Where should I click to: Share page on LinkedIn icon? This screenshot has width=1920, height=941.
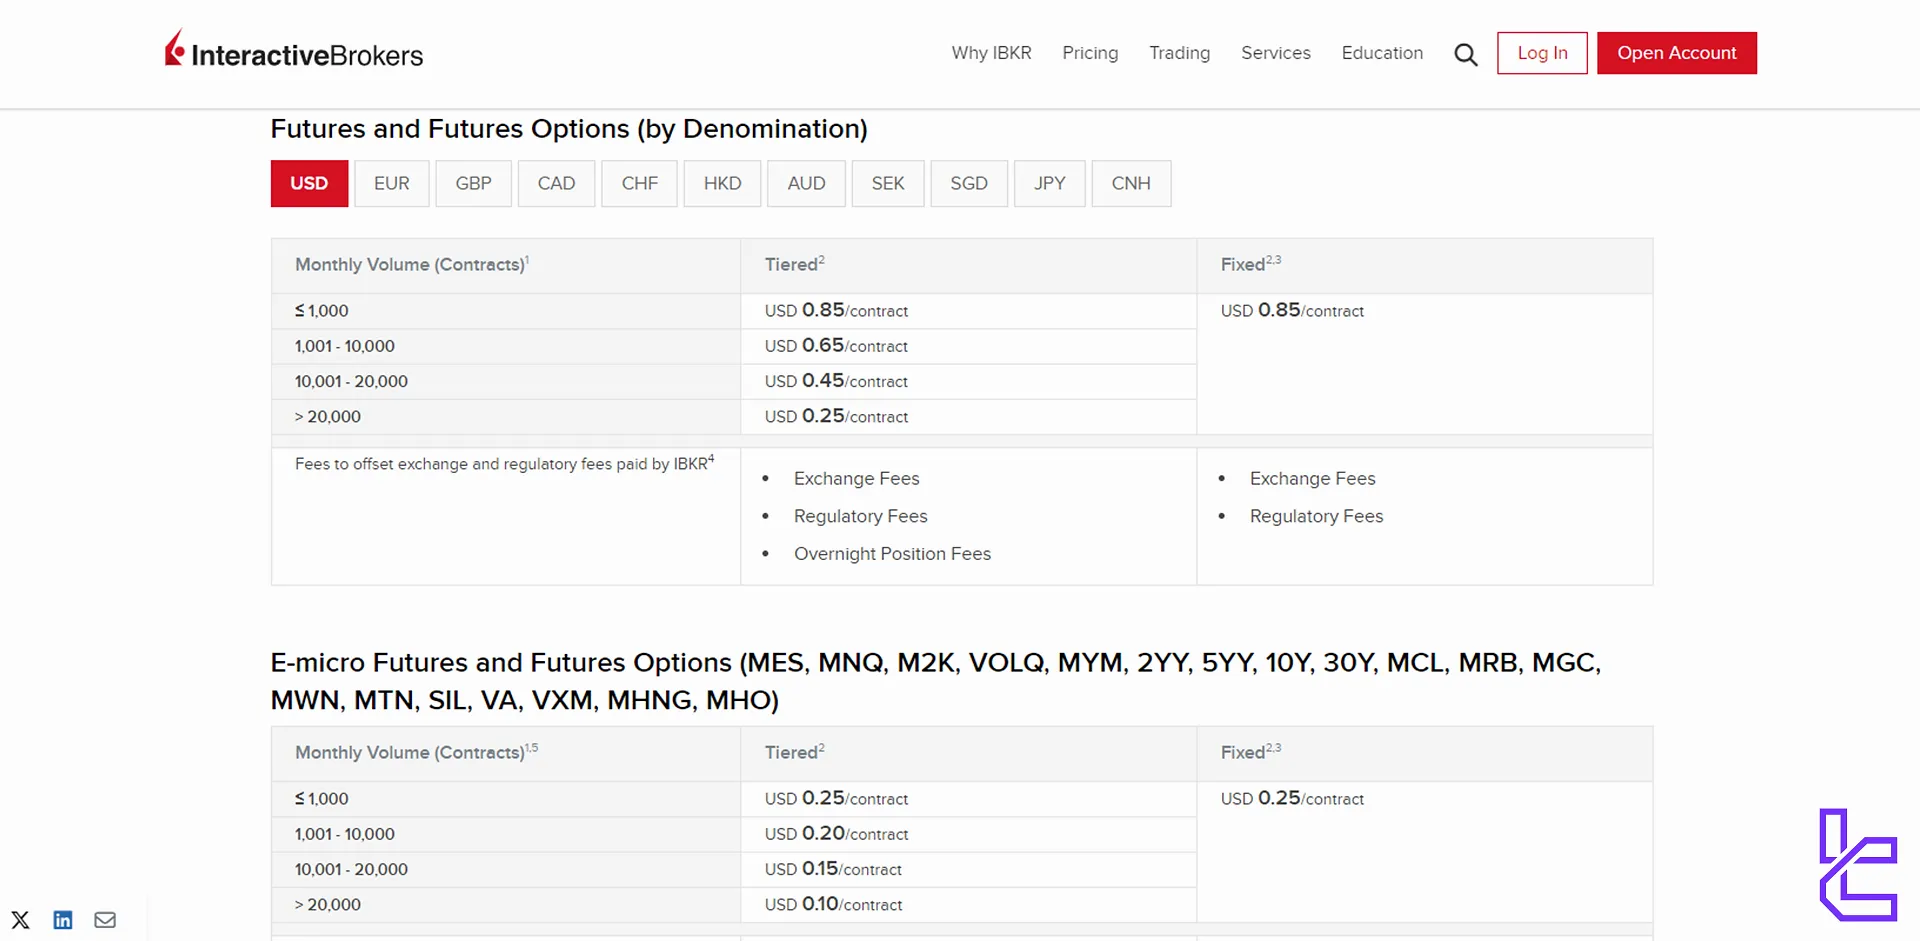[63, 920]
